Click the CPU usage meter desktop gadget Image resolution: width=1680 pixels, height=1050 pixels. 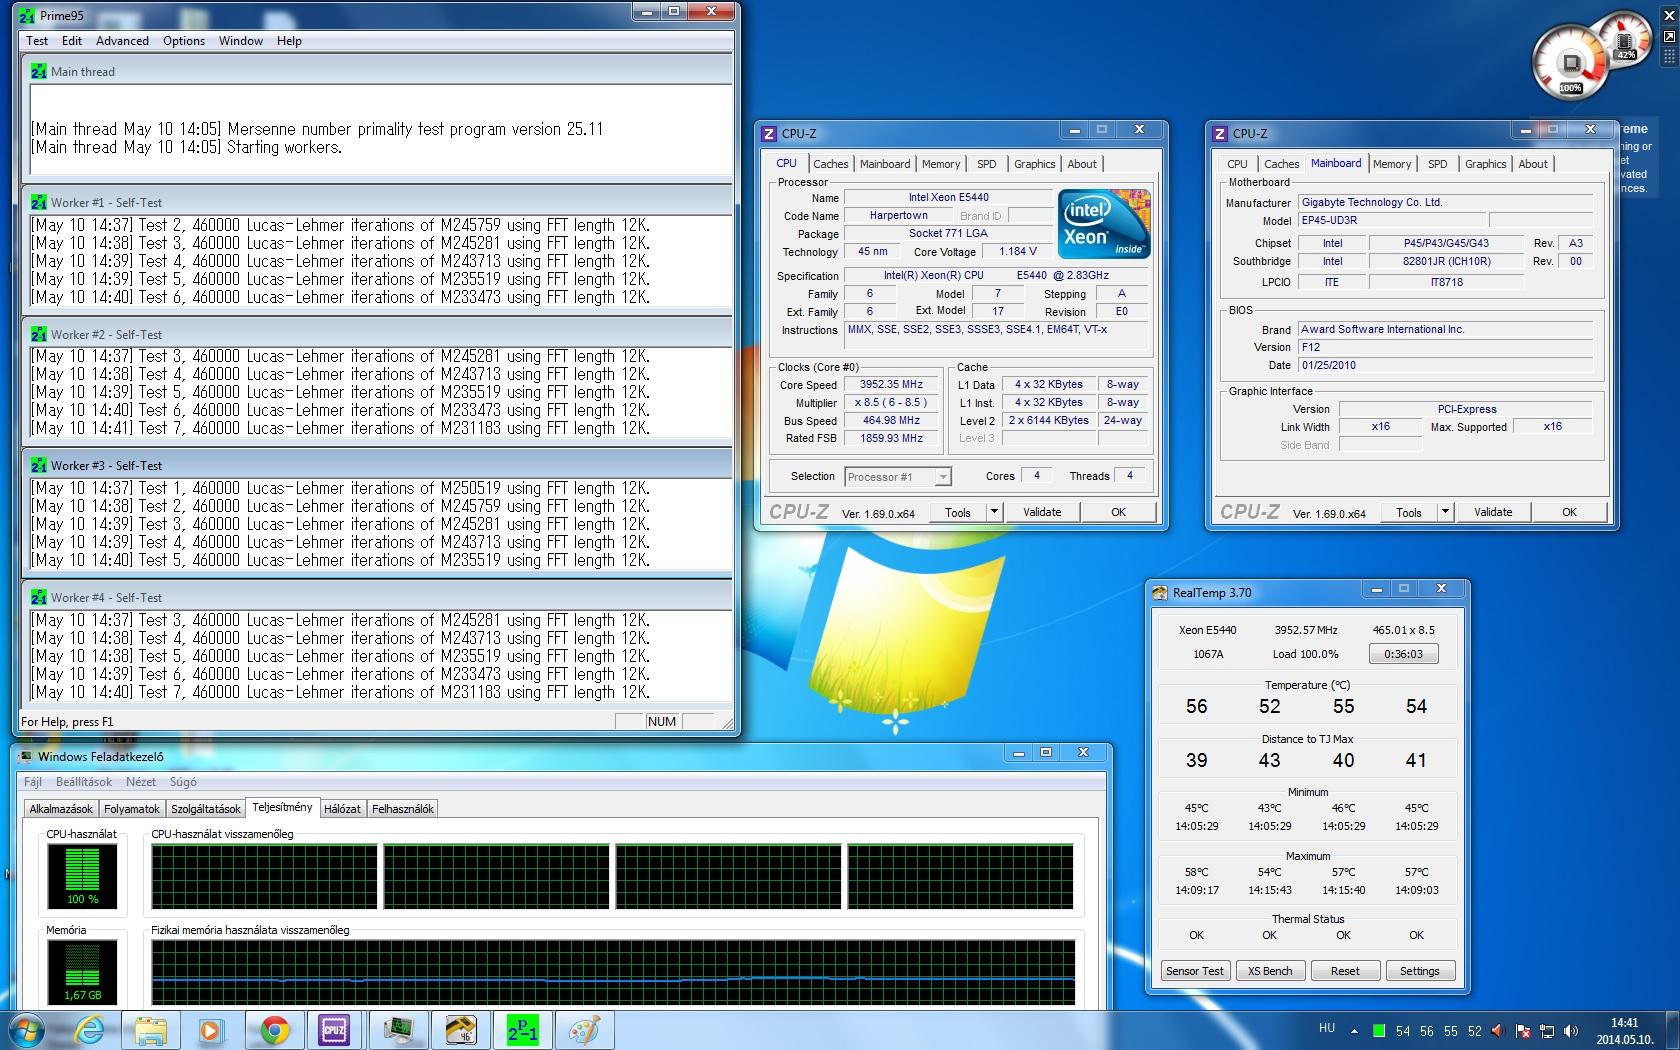1571,61
